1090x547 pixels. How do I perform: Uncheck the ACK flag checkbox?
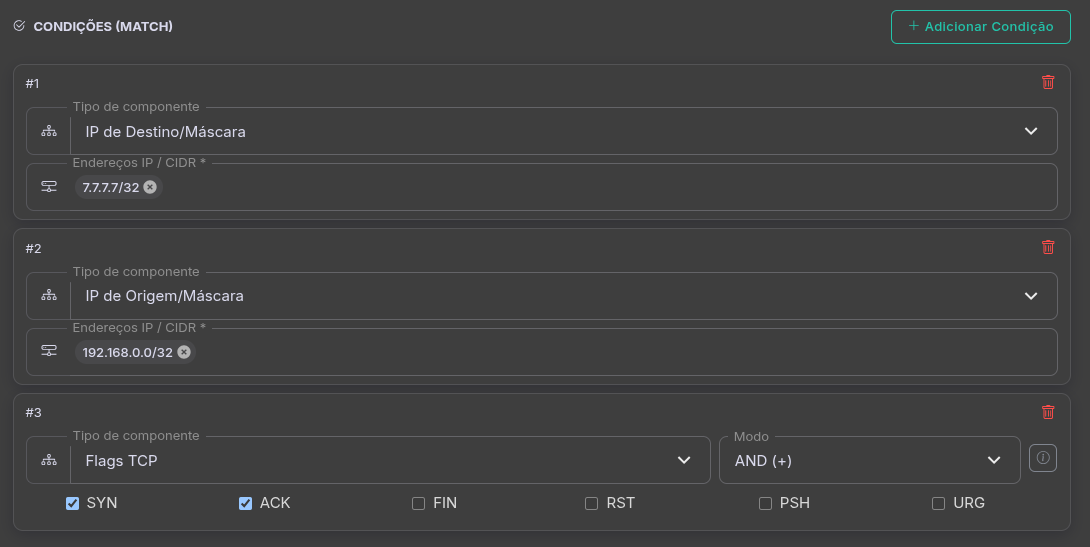[x=246, y=503]
